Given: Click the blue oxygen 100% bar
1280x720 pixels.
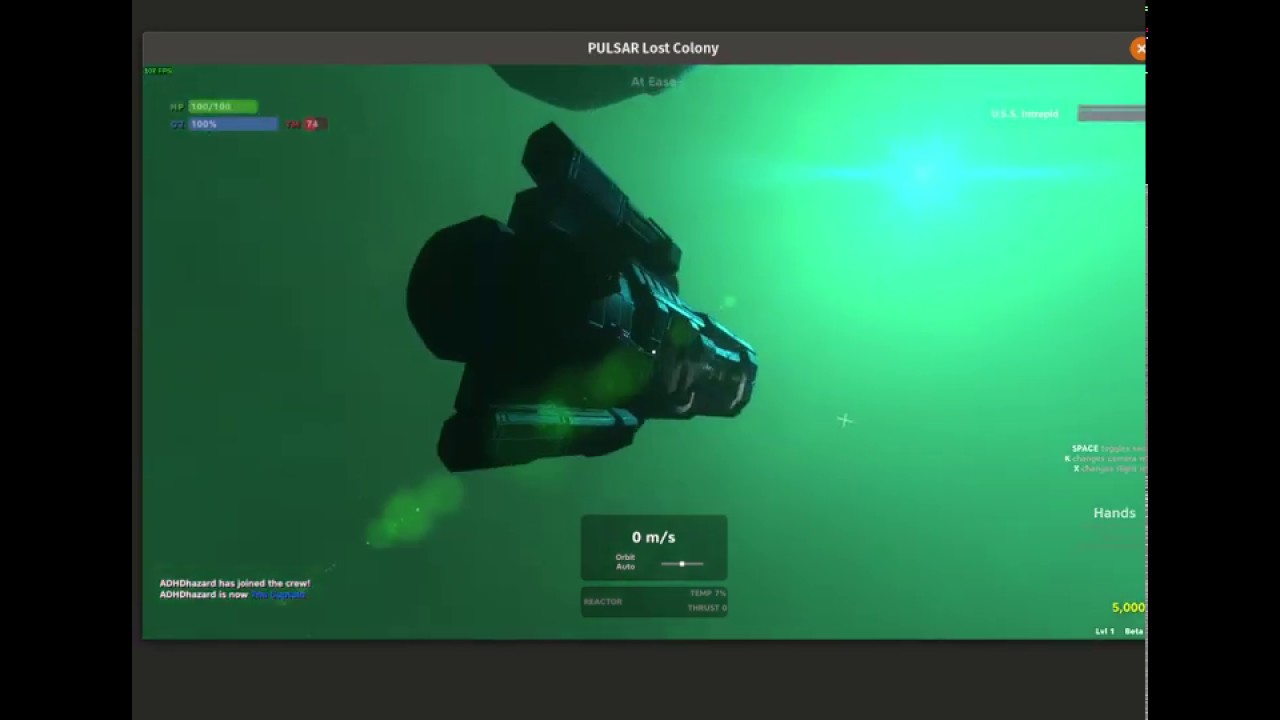Looking at the screenshot, I should [x=233, y=124].
